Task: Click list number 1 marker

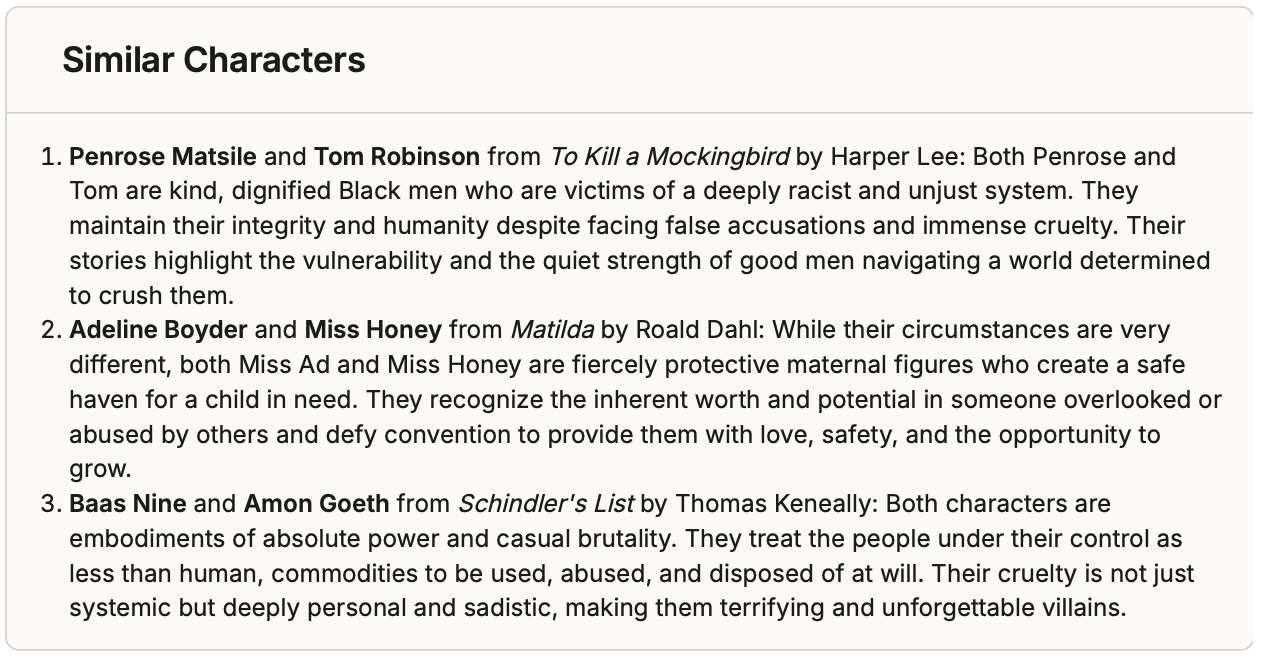Action: (x=50, y=157)
